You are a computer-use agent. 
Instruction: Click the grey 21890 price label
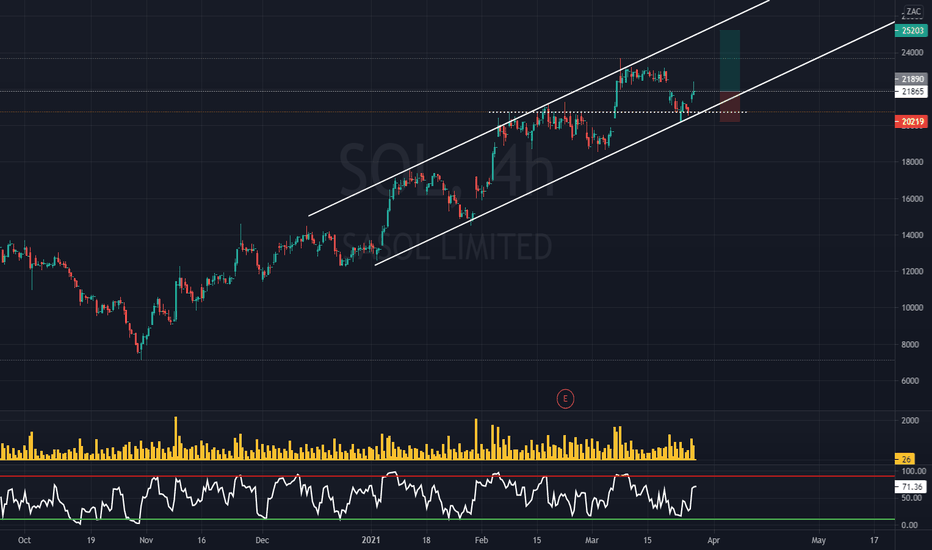(911, 79)
